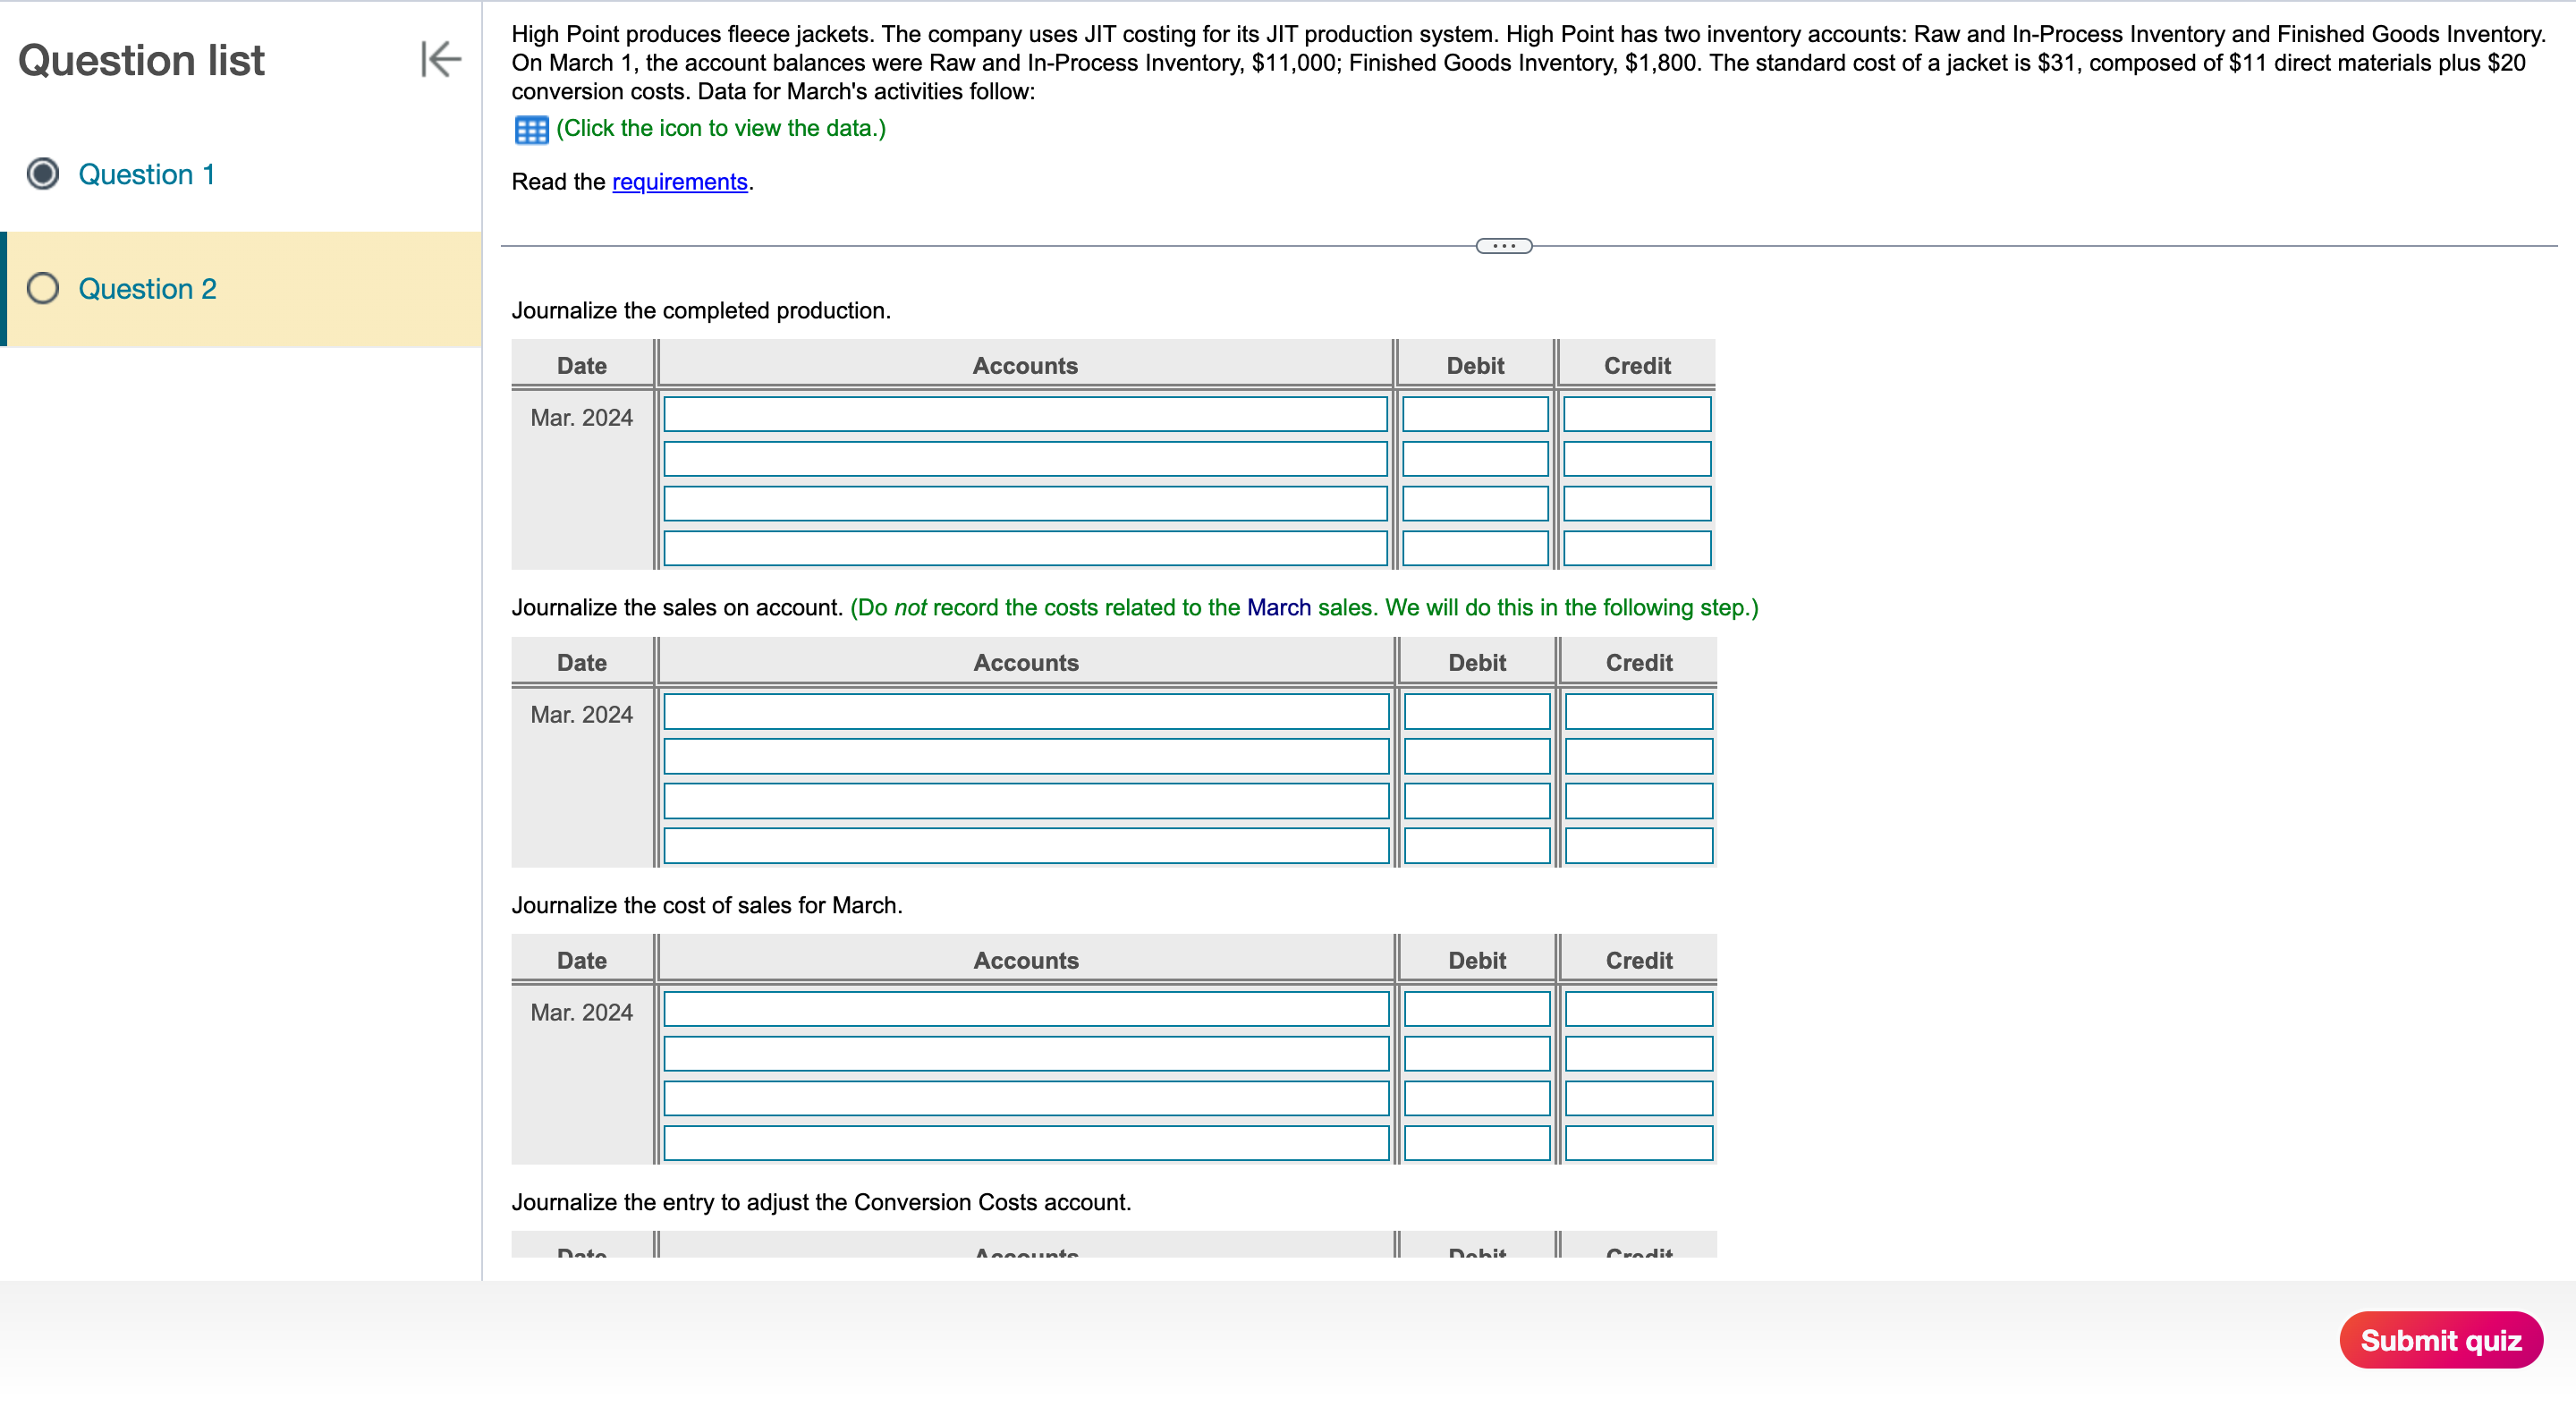The height and width of the screenshot is (1407, 2576).
Task: Click the last Accounts row under completed production
Action: (1025, 548)
